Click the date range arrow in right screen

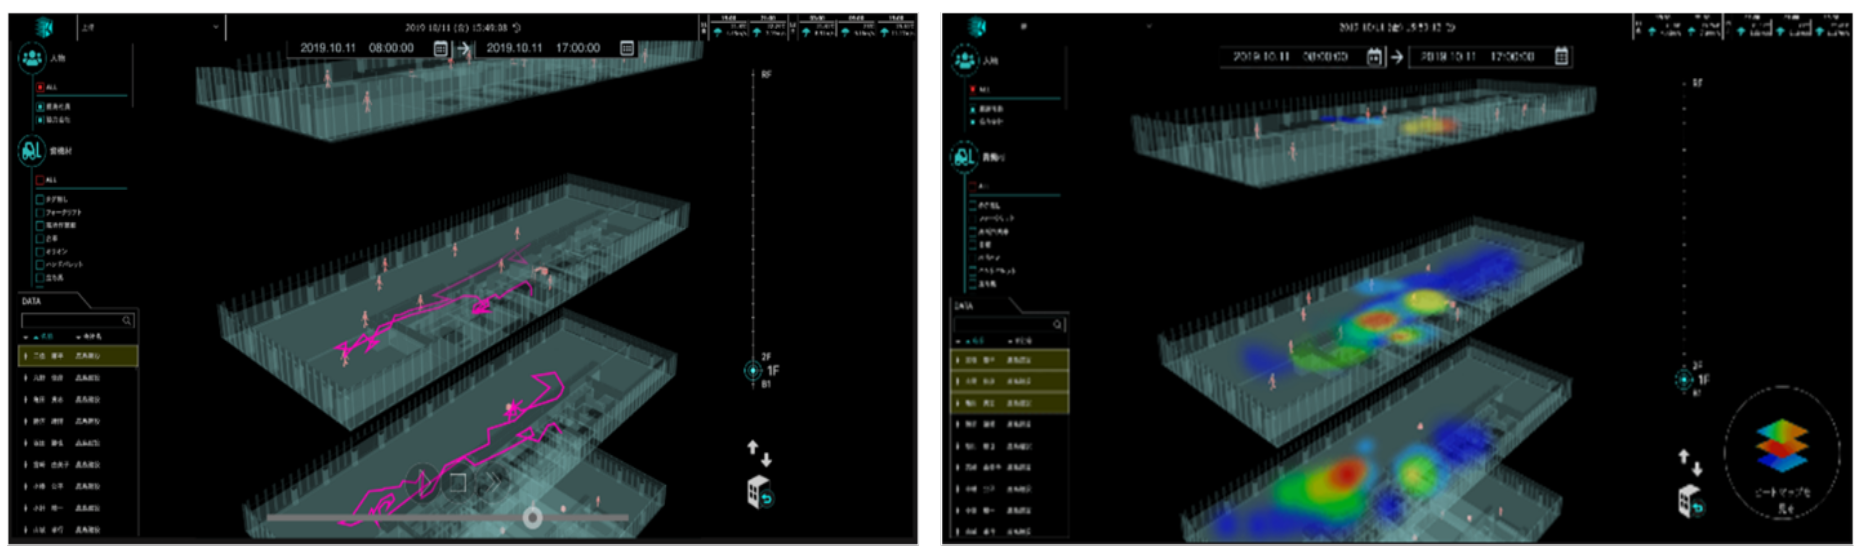pos(1396,57)
